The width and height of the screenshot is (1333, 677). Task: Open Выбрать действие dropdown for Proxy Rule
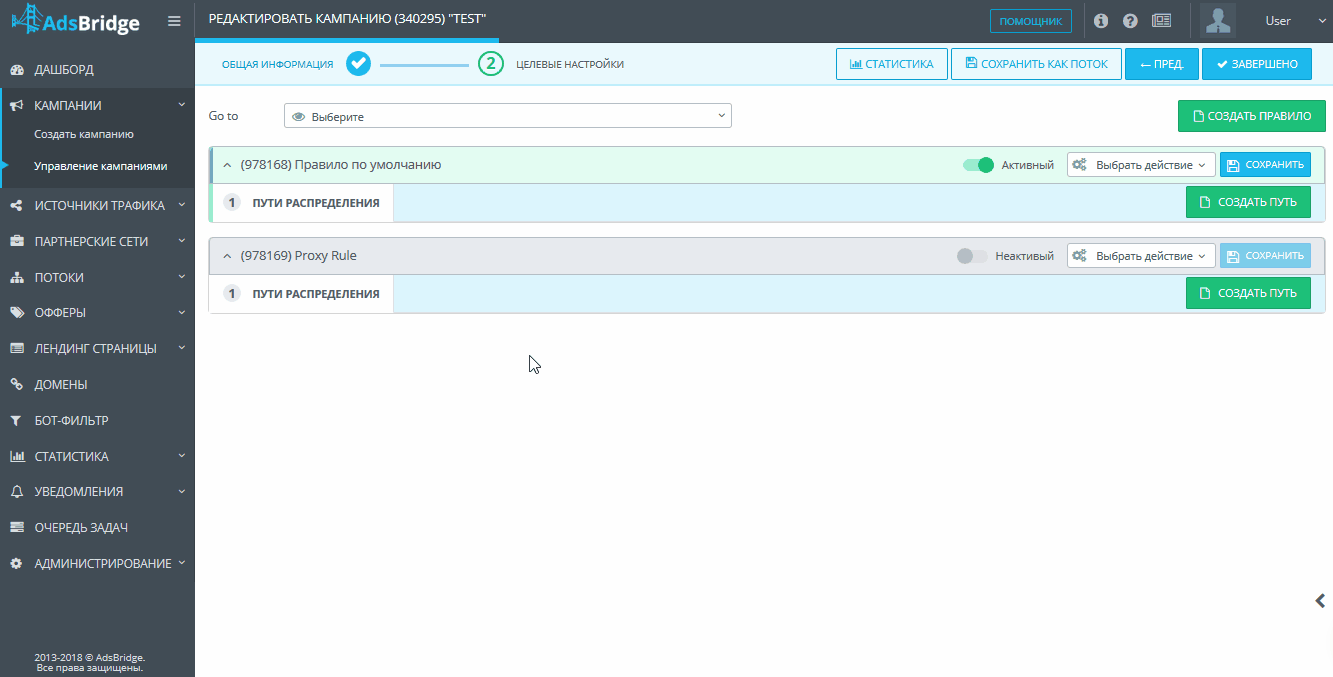1141,256
